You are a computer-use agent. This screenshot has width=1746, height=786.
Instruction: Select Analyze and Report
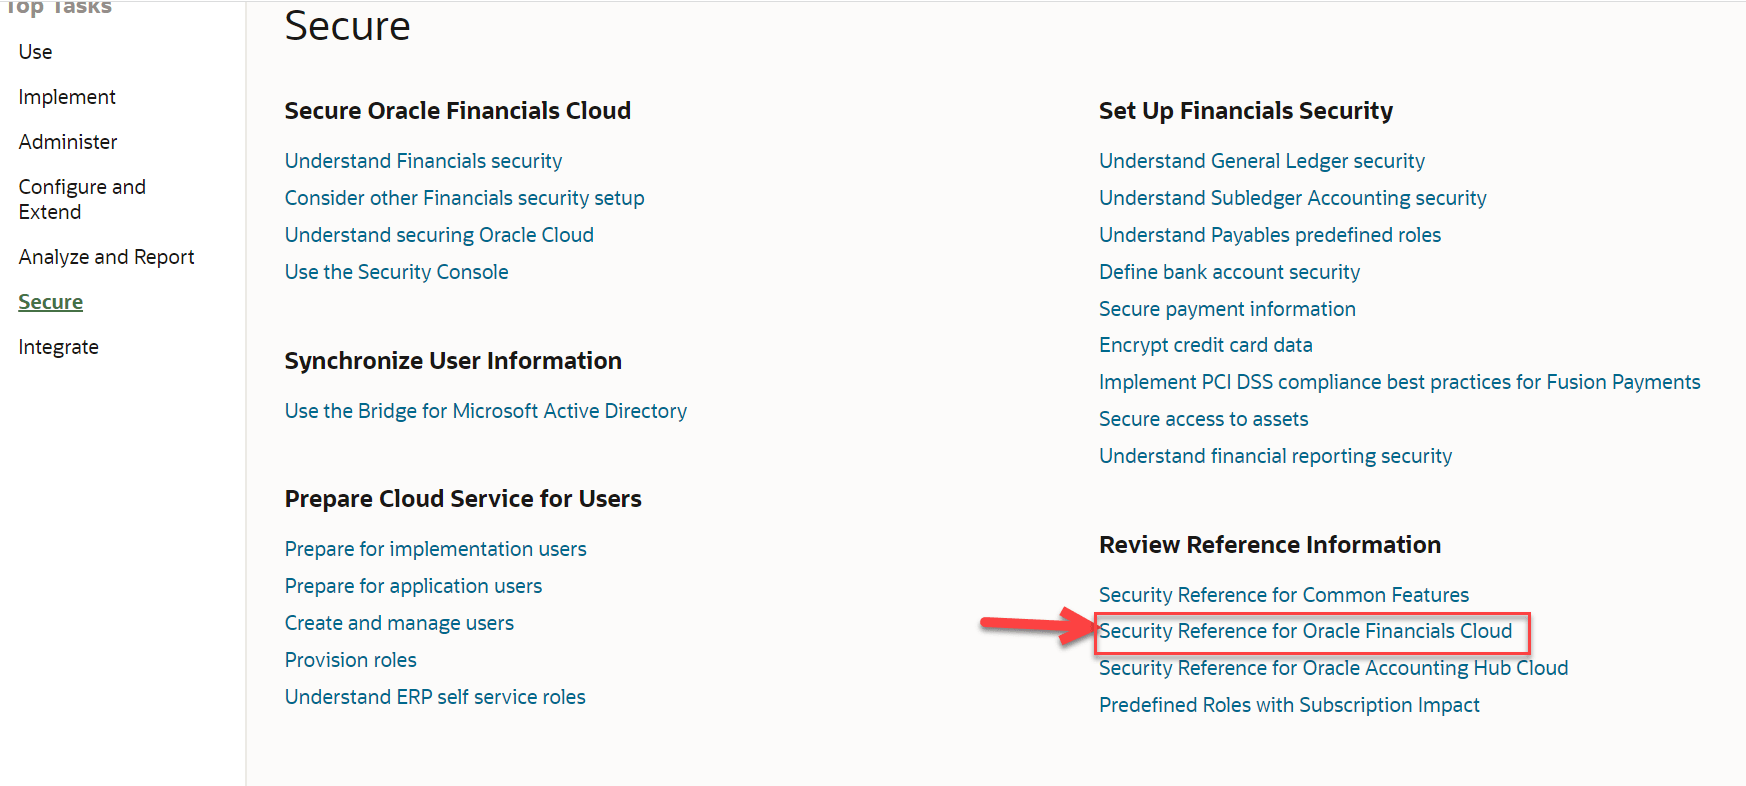106,257
